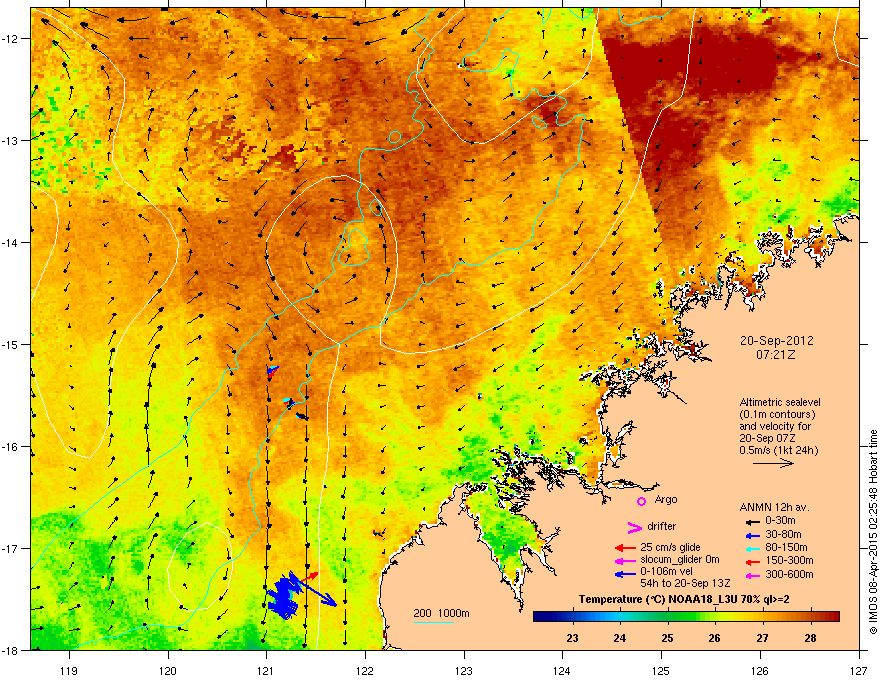Click the Altimetric sealevel text
Viewport: 880px width, 680px height.
[780, 402]
